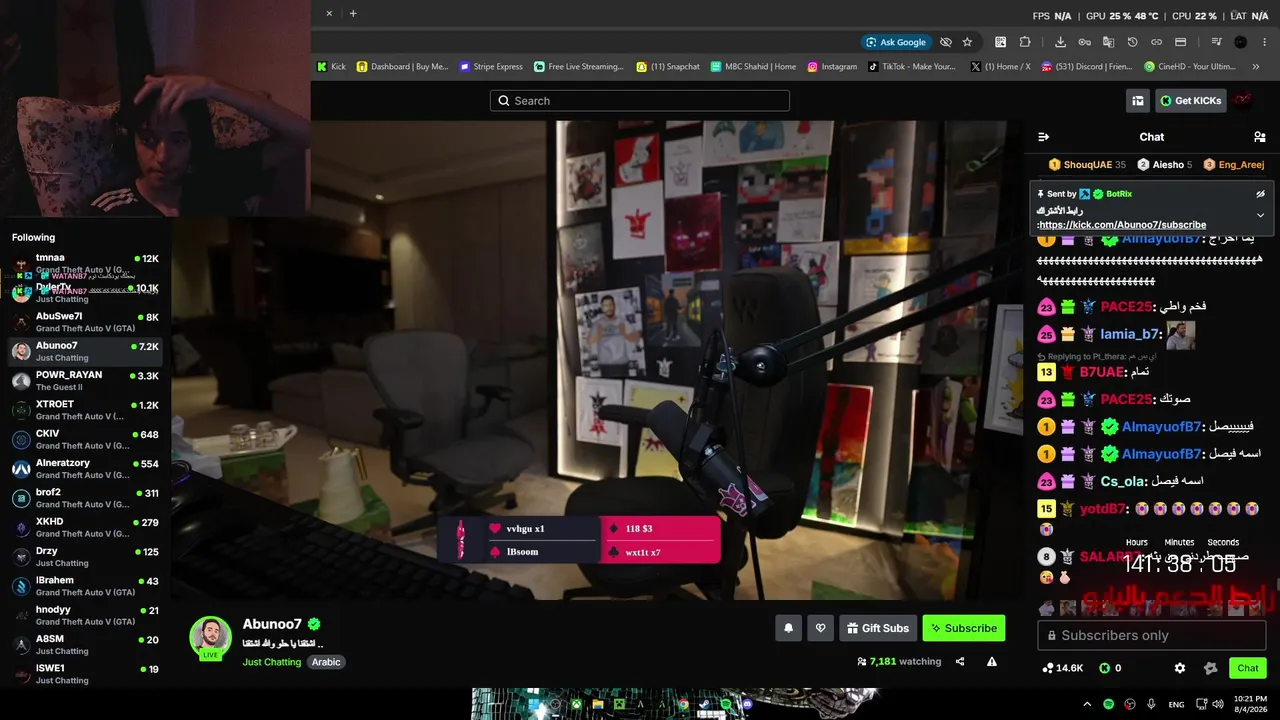The height and width of the screenshot is (720, 1280).
Task: Open the media controls icon in toolbar
Action: [1216, 42]
